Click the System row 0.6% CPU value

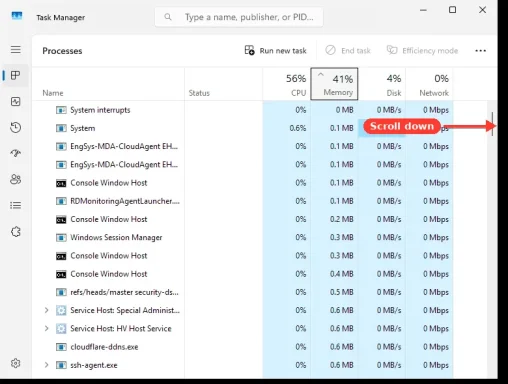(x=298, y=128)
